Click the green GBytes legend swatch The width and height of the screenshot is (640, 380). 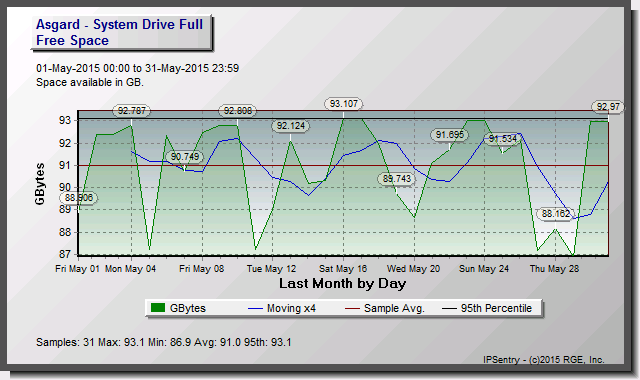[x=158, y=308]
